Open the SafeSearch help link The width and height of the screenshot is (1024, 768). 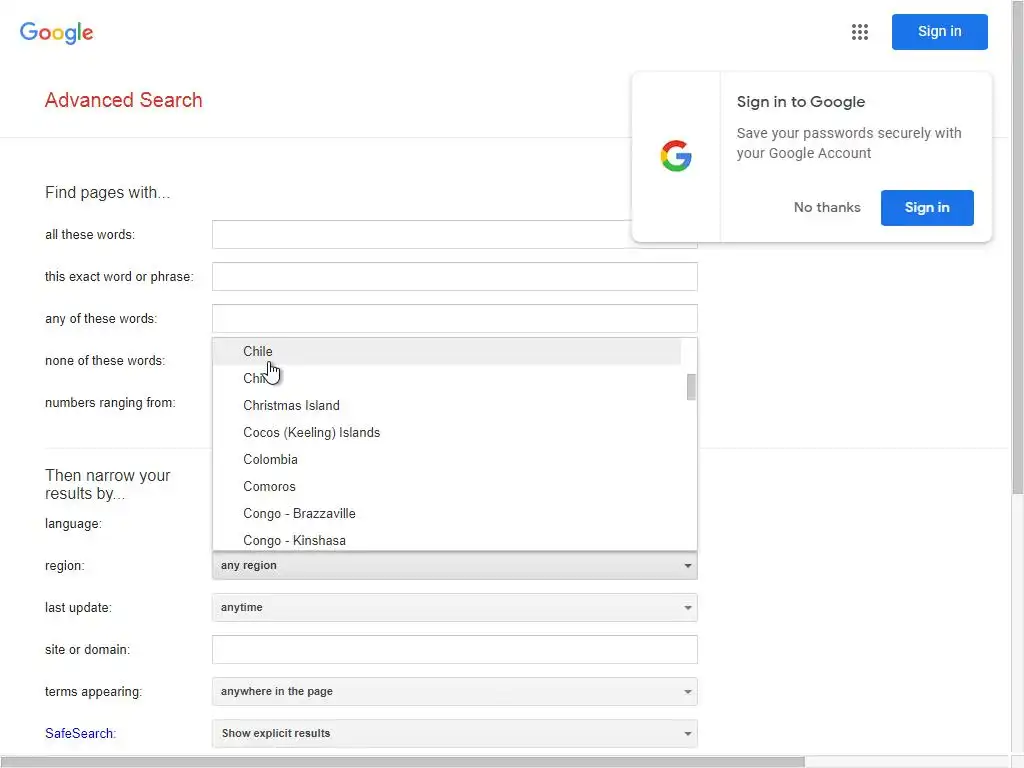80,734
